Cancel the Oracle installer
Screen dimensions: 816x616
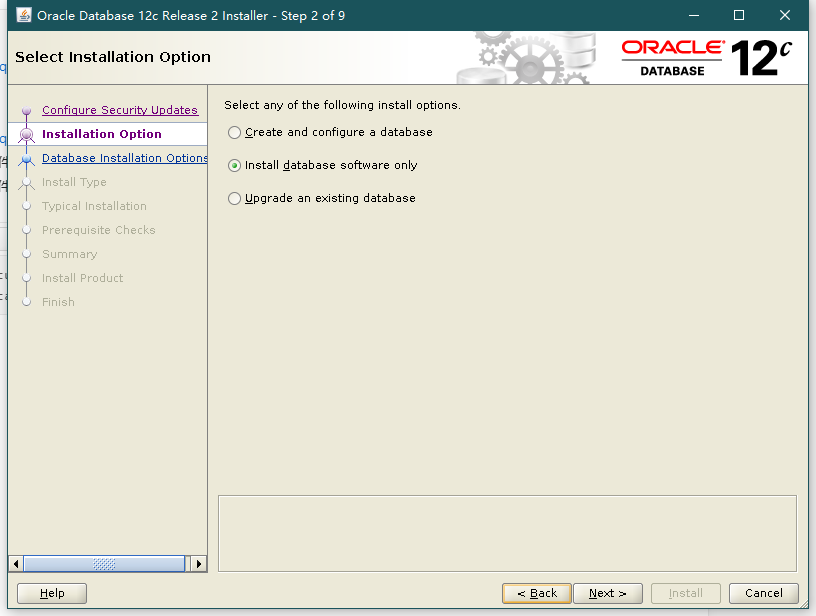pyautogui.click(x=763, y=593)
